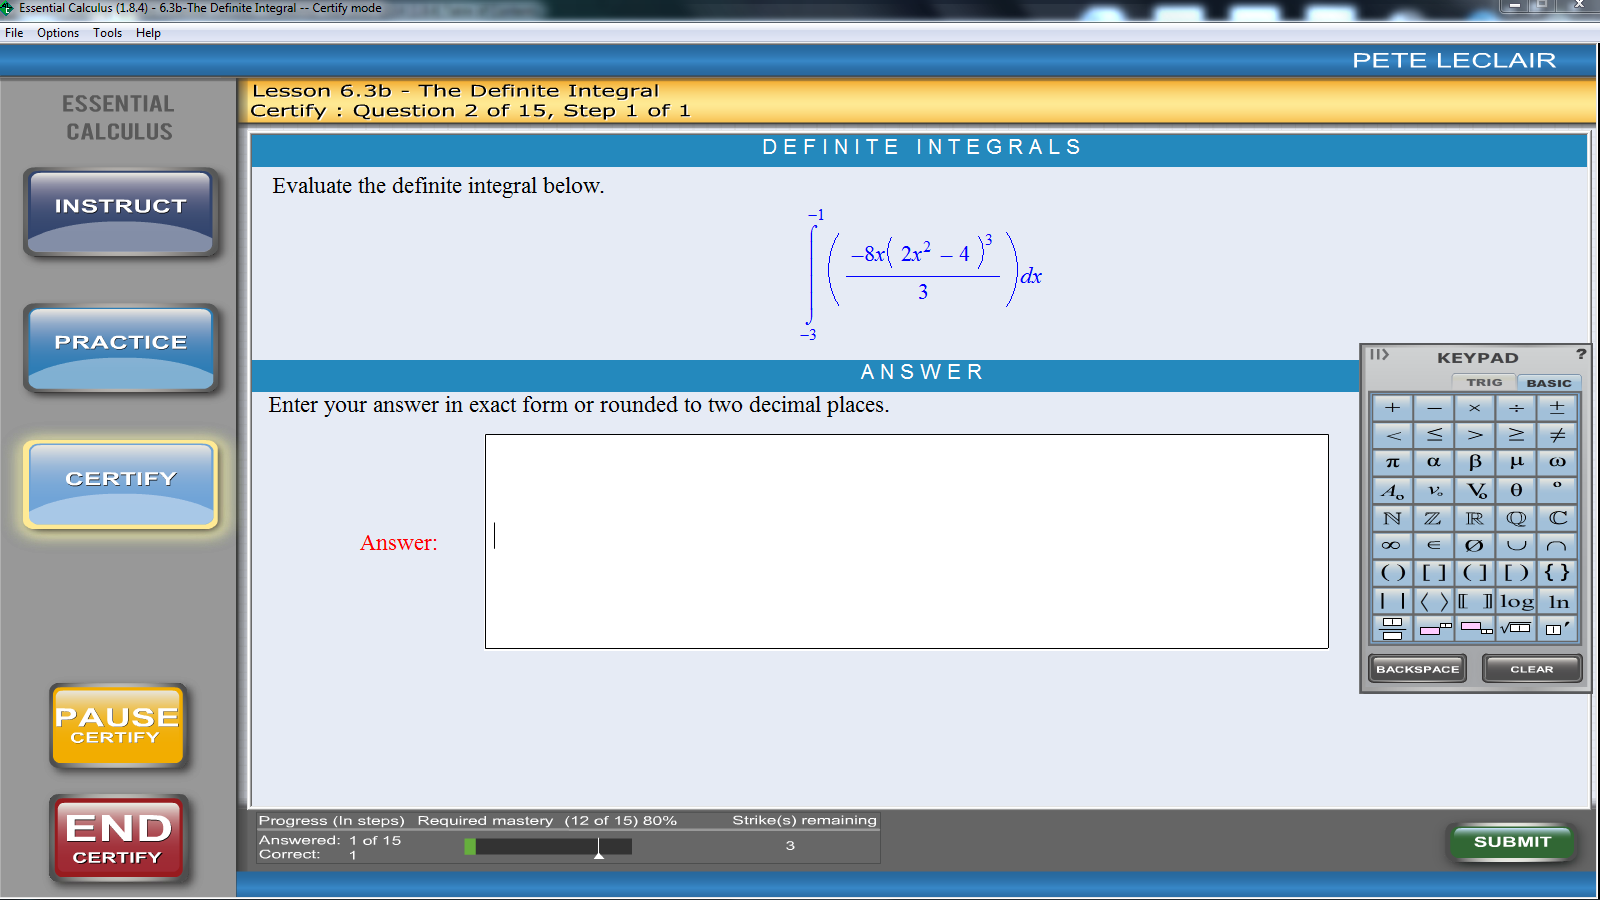Image resolution: width=1600 pixels, height=900 pixels.
Task: Insert the empty set symbol
Action: tap(1475, 545)
